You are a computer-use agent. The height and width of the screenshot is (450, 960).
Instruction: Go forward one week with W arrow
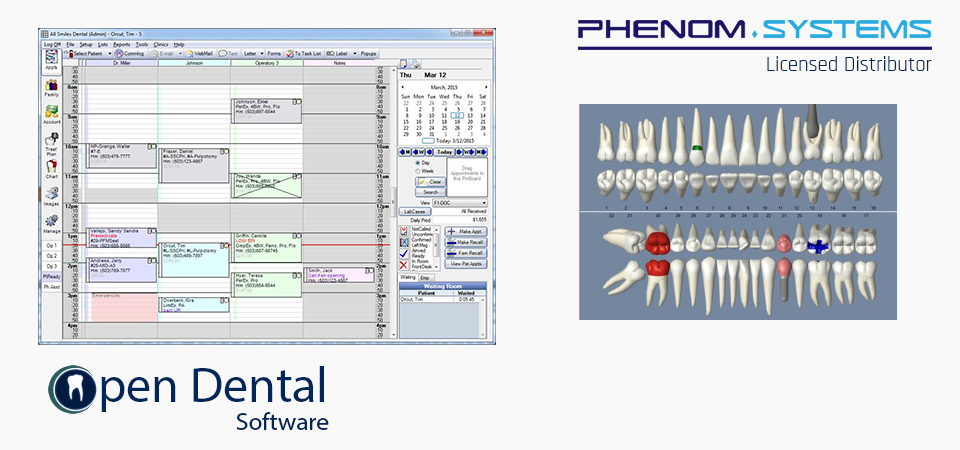coord(468,152)
